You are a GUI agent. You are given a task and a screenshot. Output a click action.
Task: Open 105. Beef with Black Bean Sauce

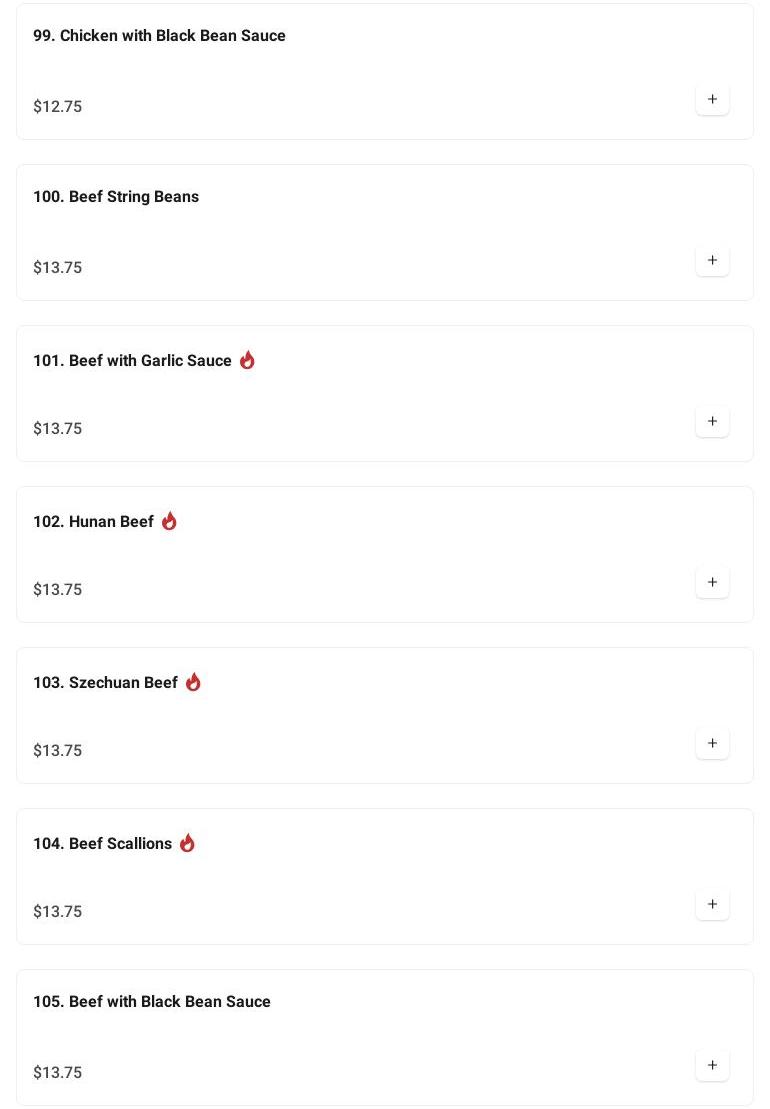point(152,1002)
